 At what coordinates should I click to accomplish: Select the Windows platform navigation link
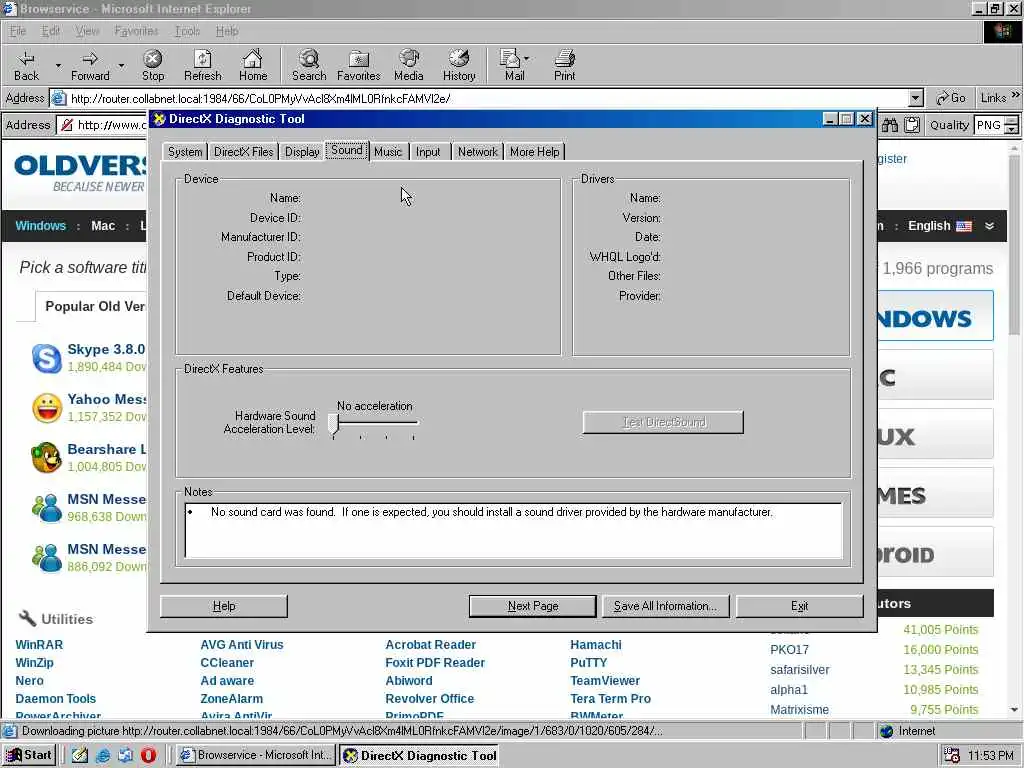(40, 226)
